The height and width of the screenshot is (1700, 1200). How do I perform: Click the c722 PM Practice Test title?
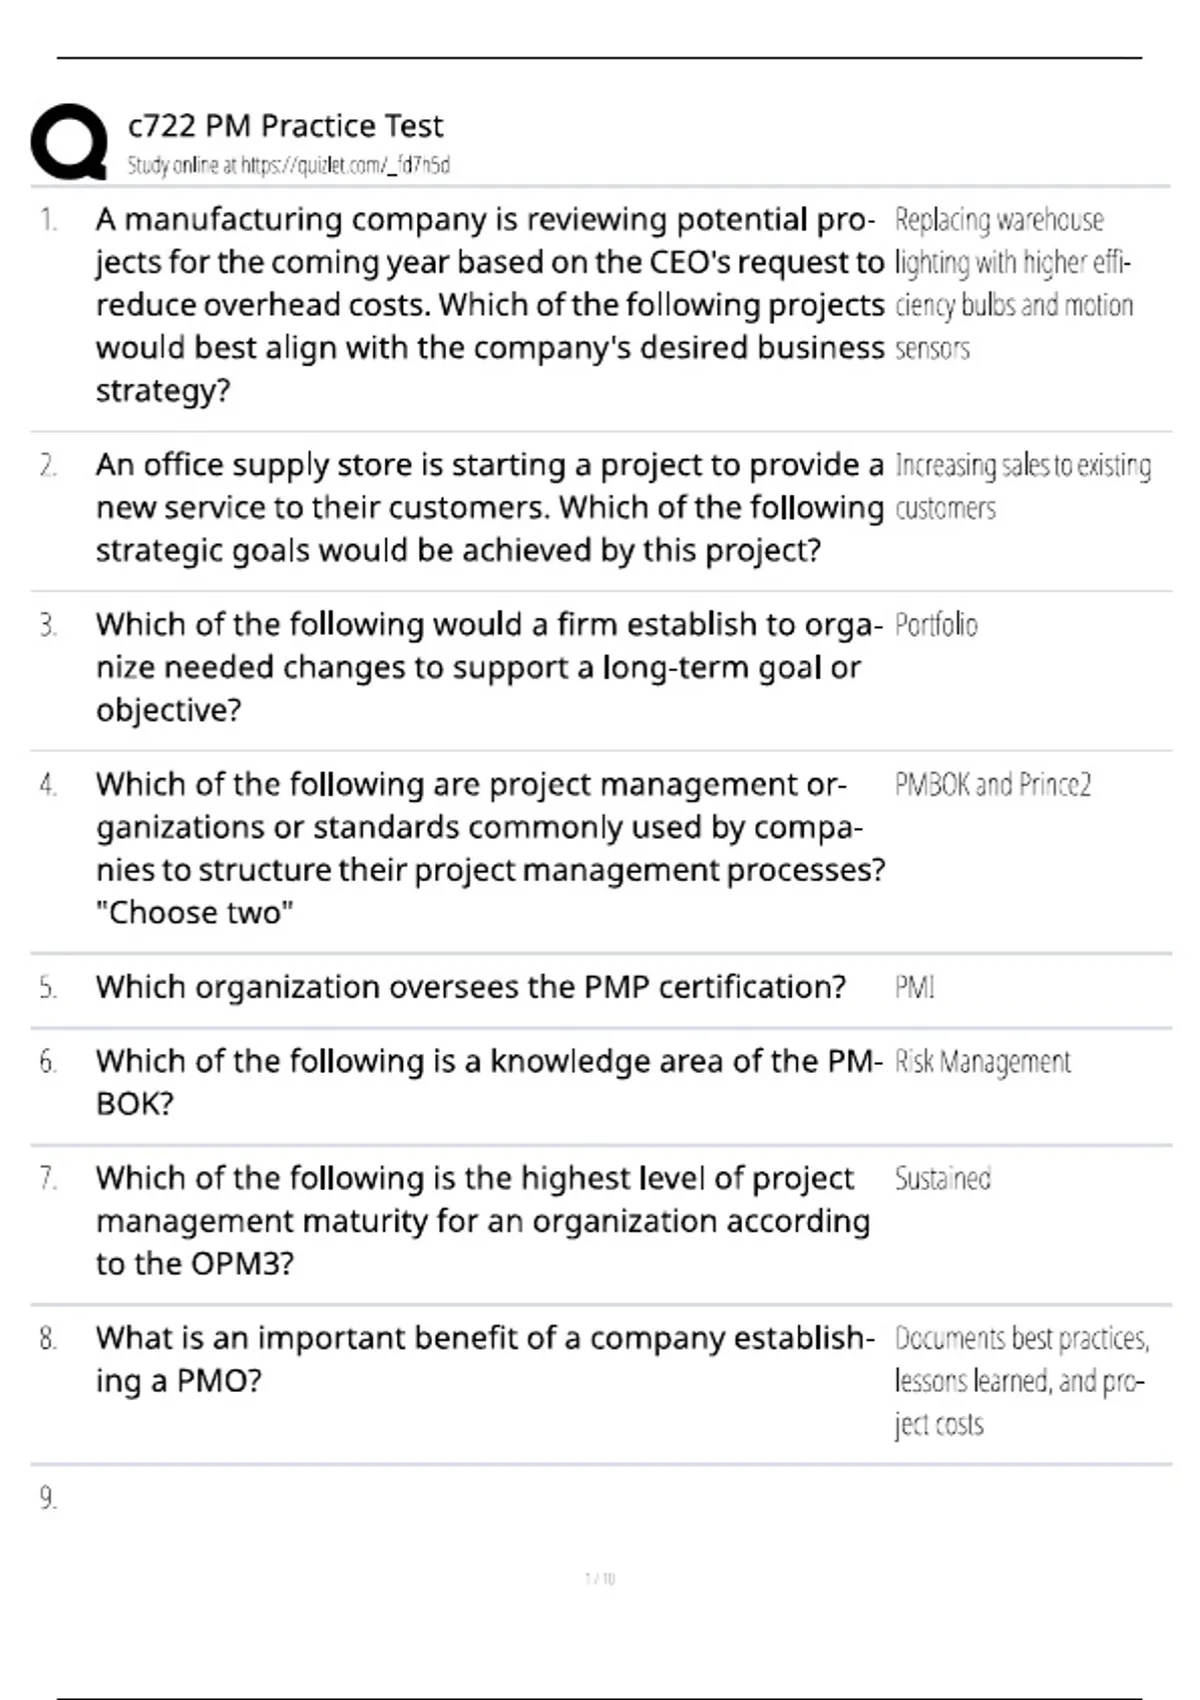click(x=285, y=126)
